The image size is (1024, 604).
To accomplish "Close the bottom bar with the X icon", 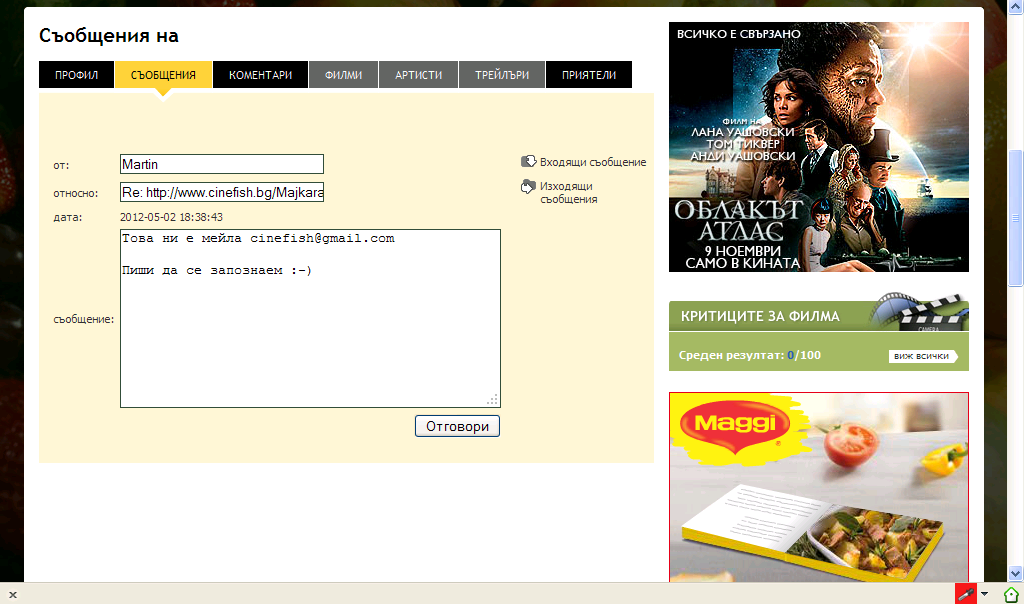I will point(13,594).
